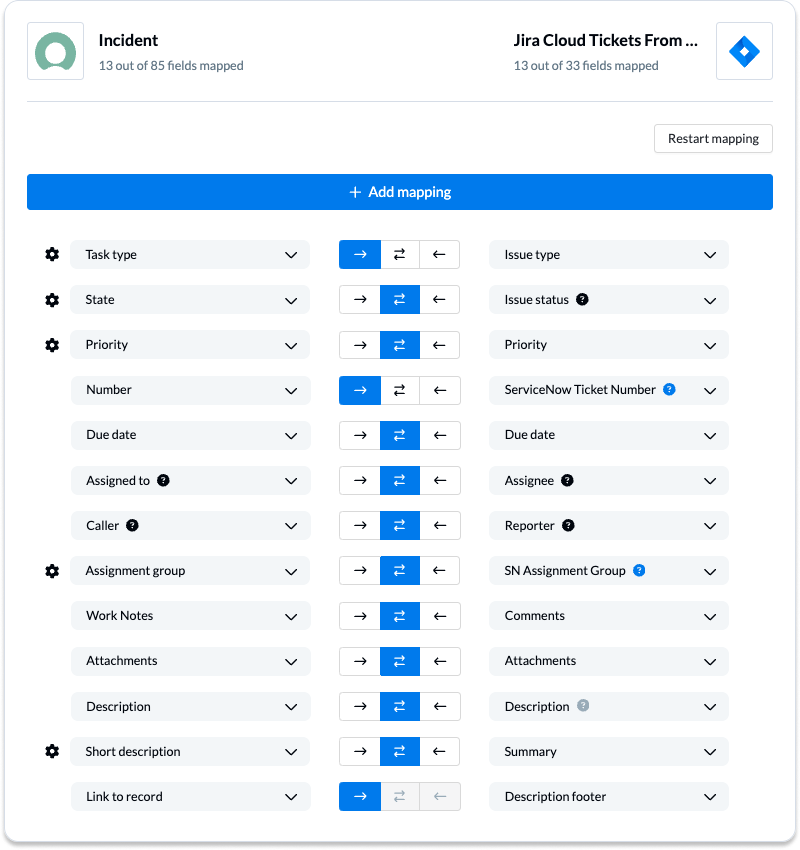Click the help badge on the Assignee field
The height and width of the screenshot is (850, 800).
click(566, 480)
